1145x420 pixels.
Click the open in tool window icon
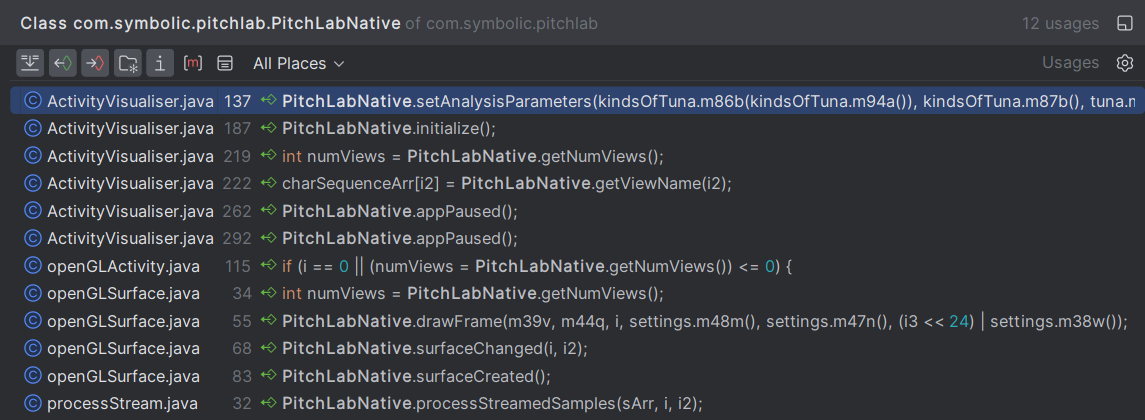click(x=1124, y=22)
